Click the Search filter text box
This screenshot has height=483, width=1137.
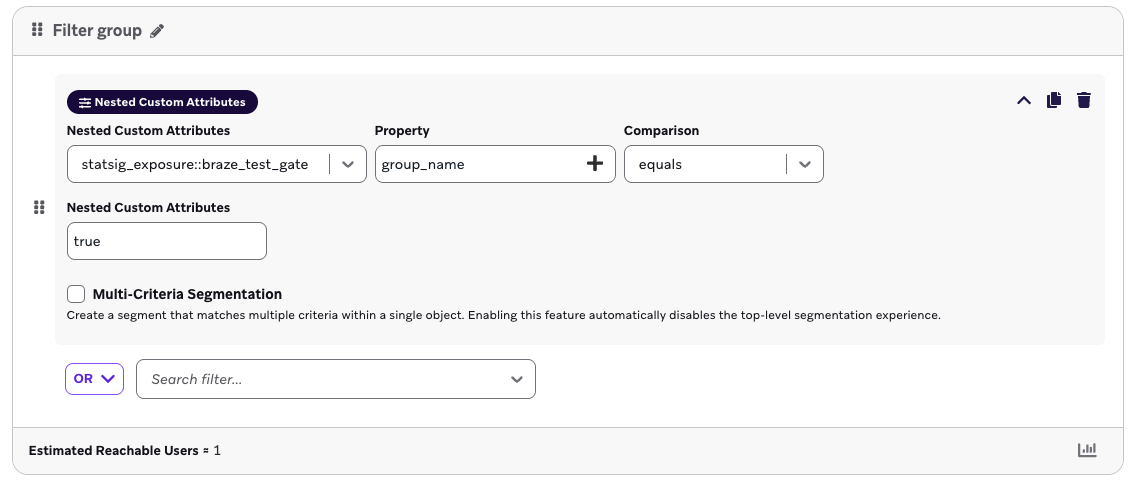point(320,379)
